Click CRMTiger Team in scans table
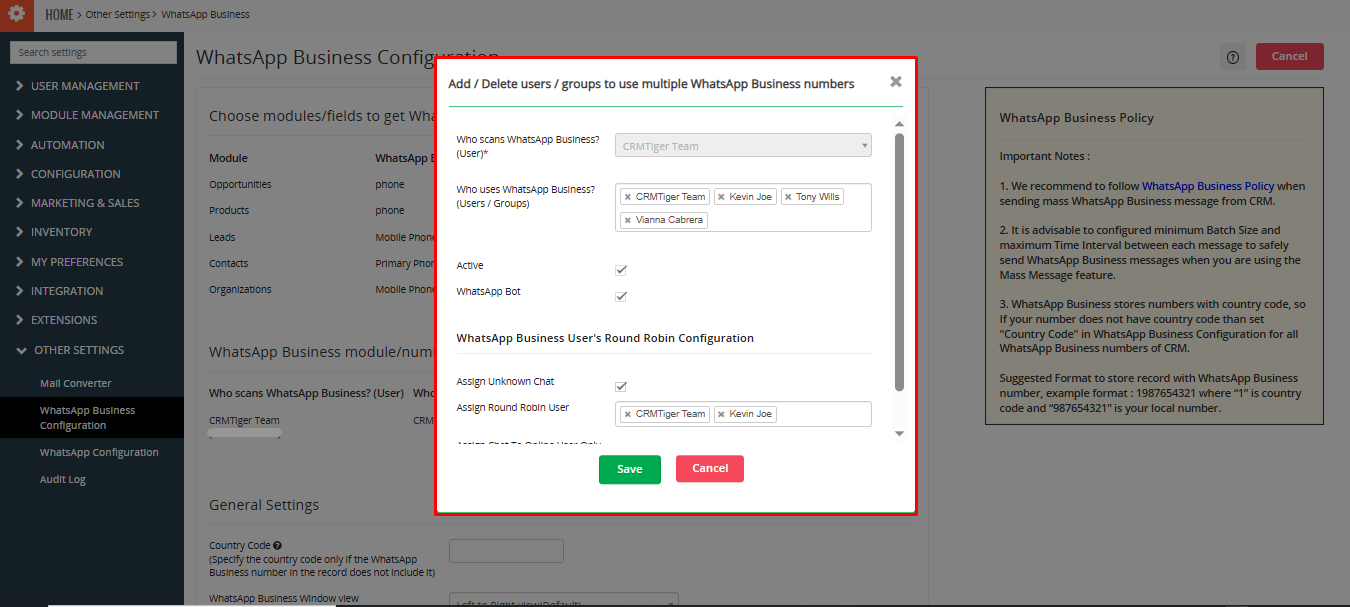The image size is (1350, 607). coord(244,420)
